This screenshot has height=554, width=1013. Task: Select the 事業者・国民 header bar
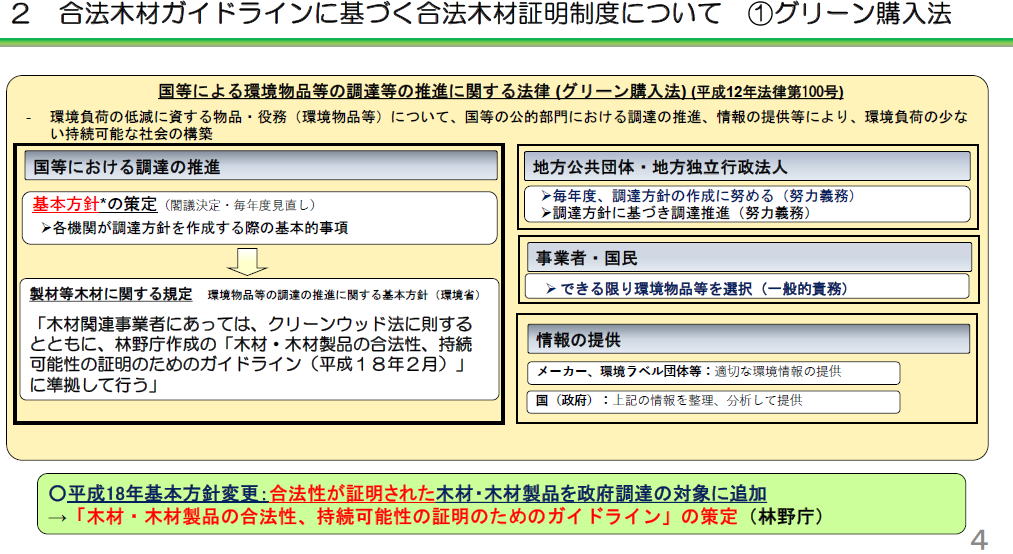coord(747,257)
